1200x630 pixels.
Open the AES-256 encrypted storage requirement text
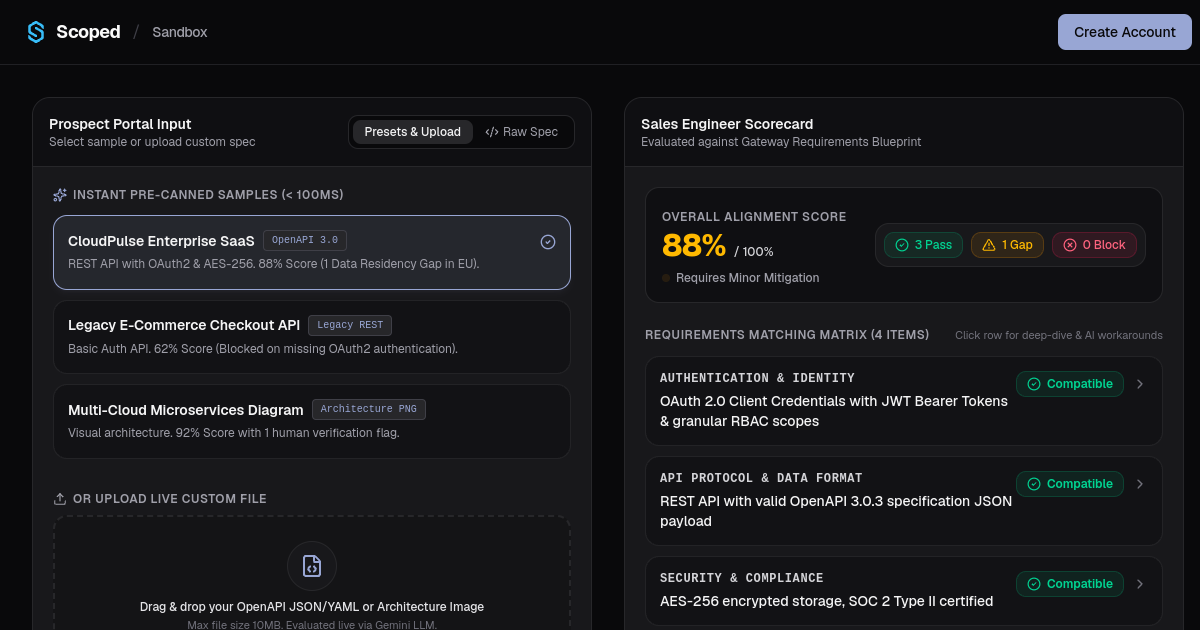pyautogui.click(x=826, y=601)
